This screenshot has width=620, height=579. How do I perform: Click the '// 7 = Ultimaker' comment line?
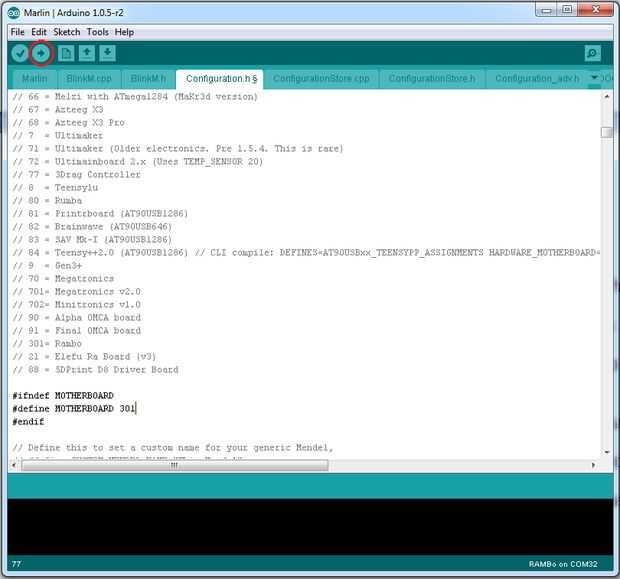tap(58, 135)
